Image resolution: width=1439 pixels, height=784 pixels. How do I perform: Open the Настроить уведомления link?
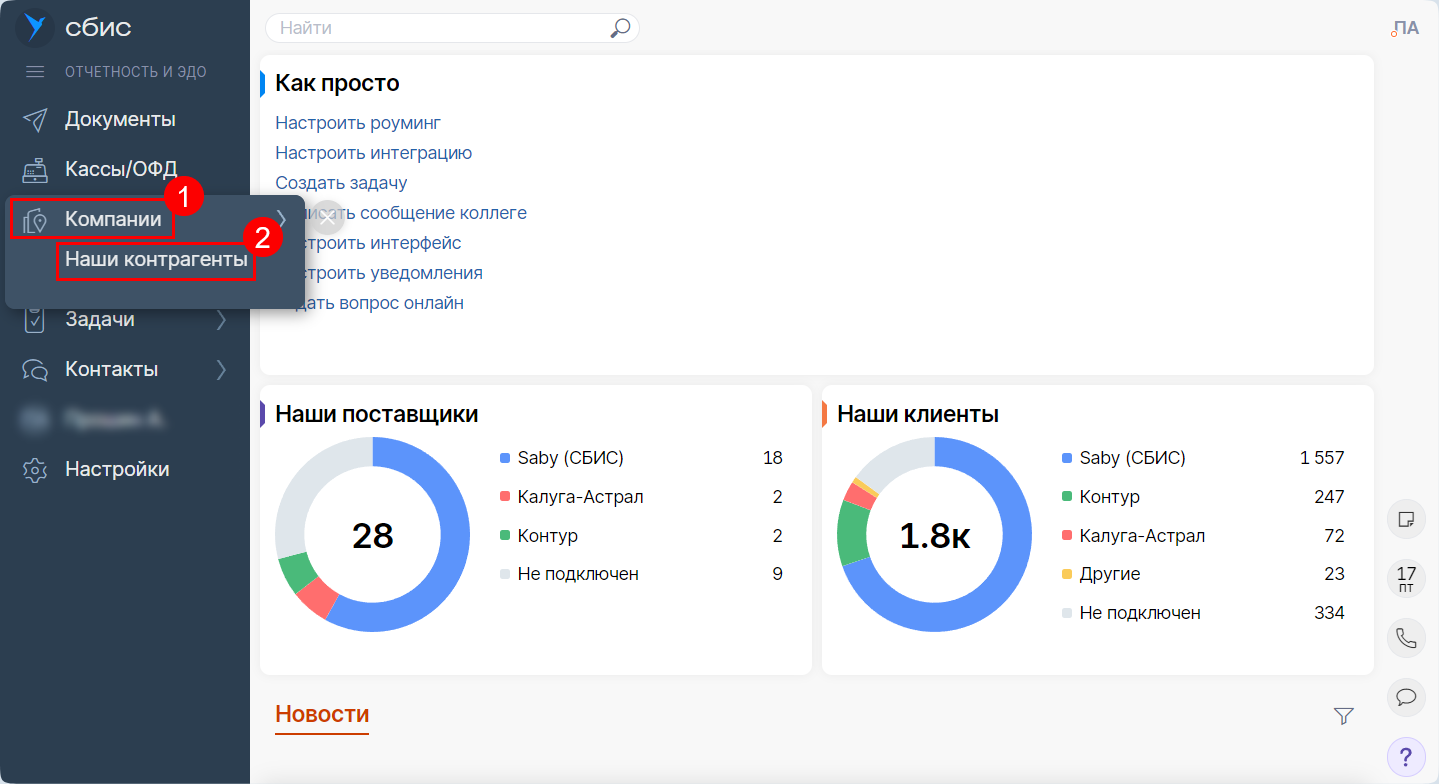379,273
